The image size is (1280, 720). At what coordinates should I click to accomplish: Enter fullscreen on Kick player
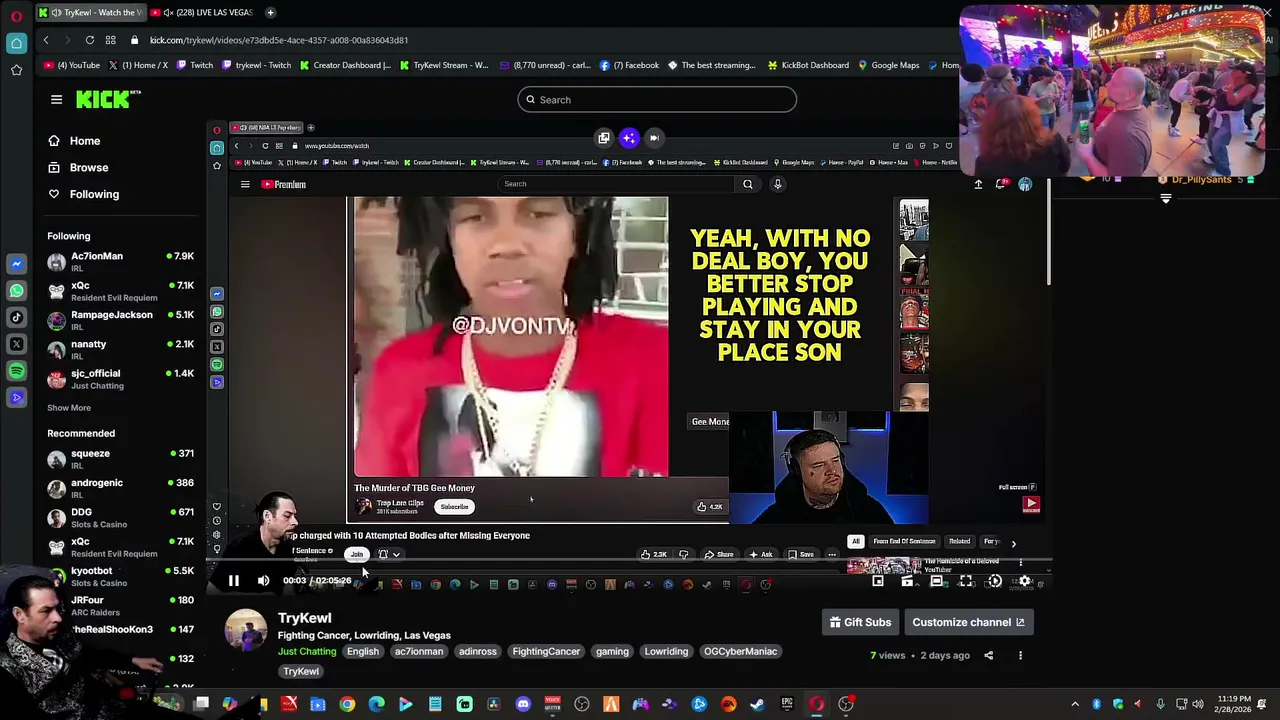[966, 581]
